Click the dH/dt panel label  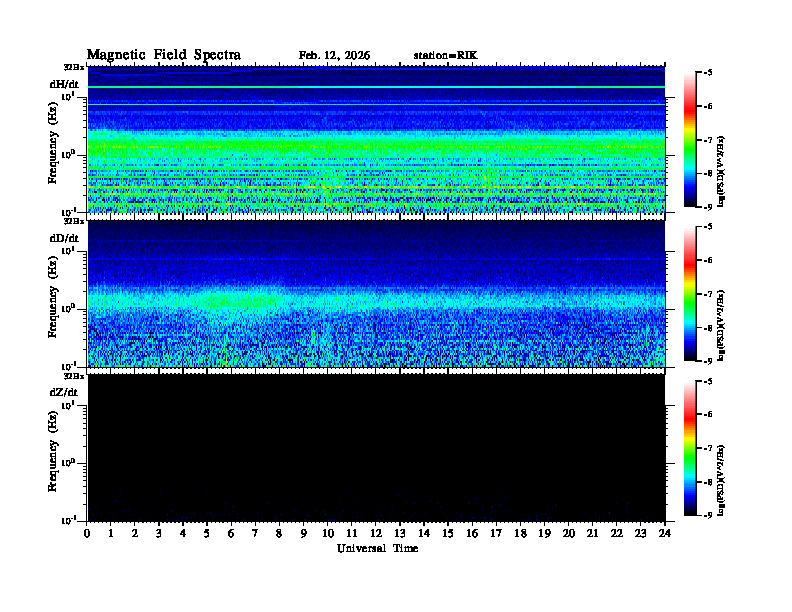64,84
